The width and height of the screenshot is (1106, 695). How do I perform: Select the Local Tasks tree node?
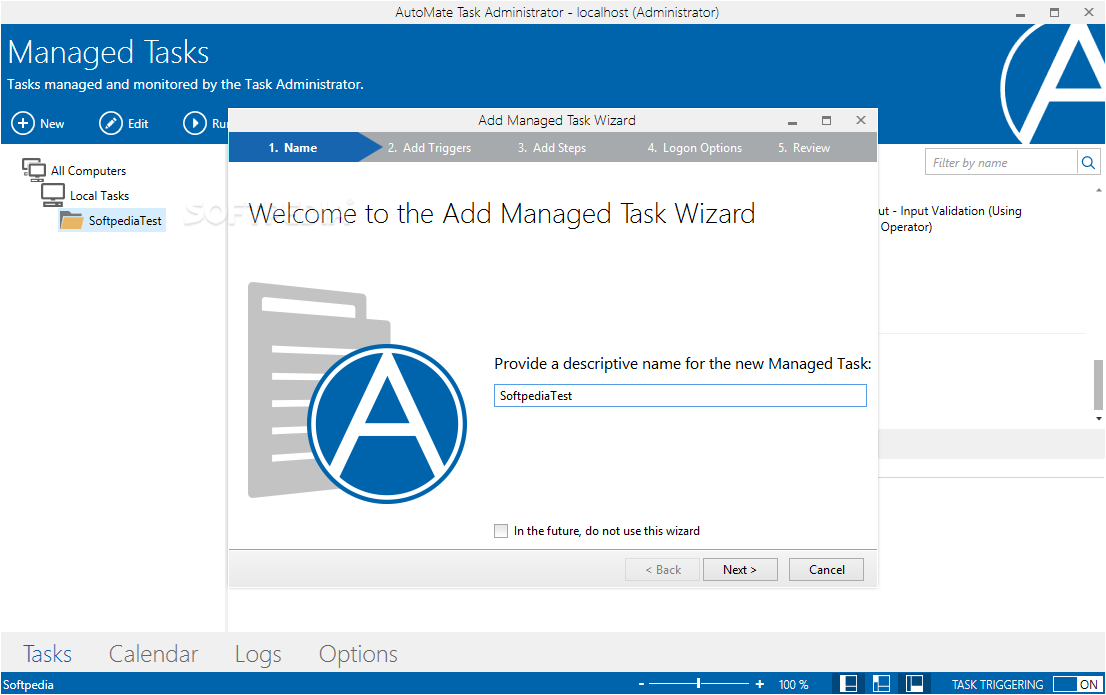click(85, 195)
